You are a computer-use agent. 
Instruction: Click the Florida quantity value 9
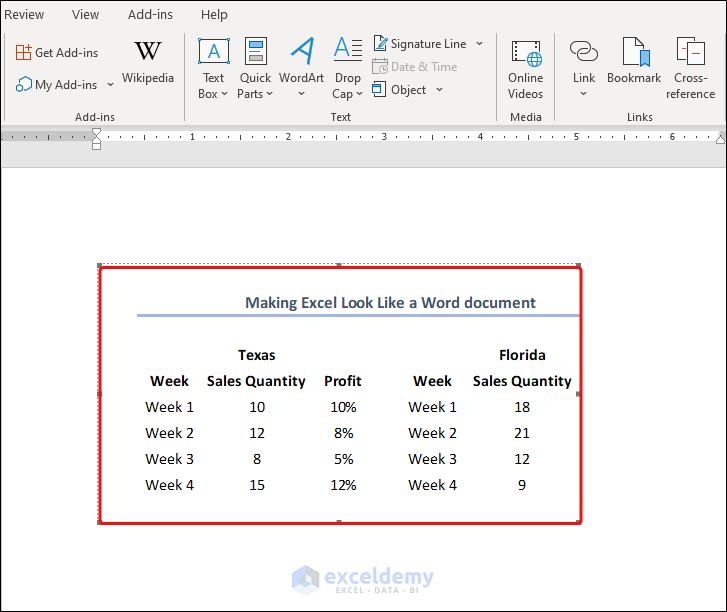point(522,485)
